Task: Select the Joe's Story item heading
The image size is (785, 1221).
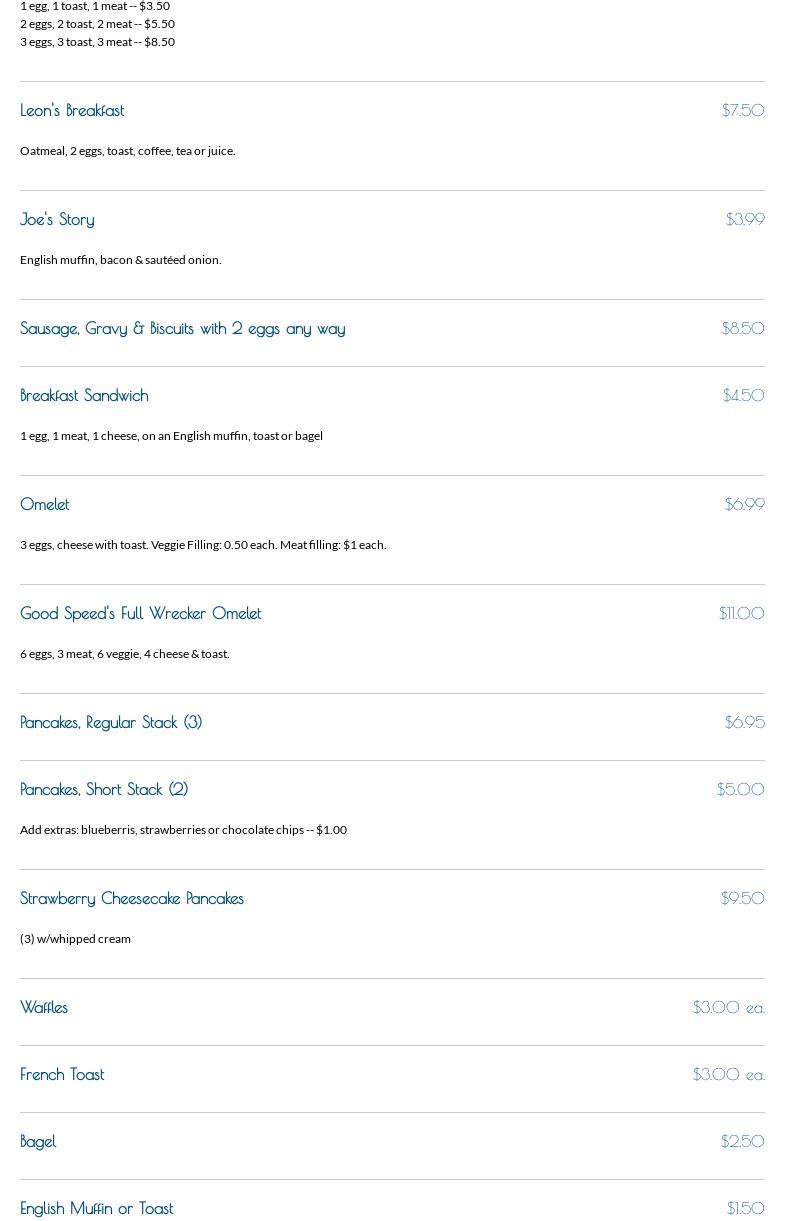Action: pyautogui.click(x=57, y=219)
